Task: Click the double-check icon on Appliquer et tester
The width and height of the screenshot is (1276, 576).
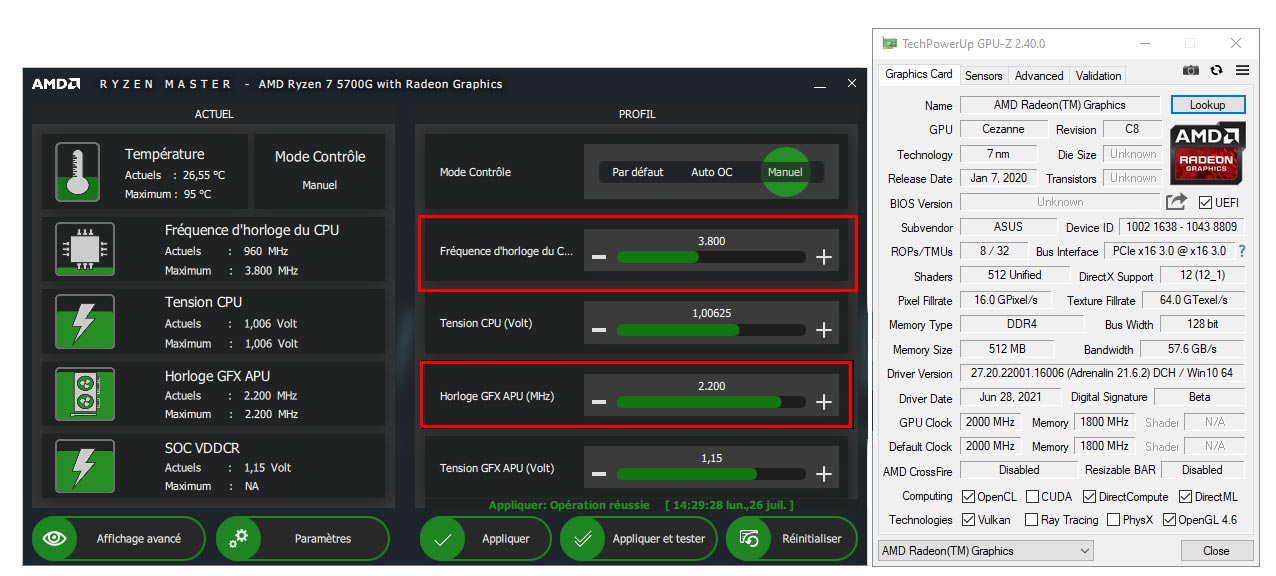Action: [582, 539]
